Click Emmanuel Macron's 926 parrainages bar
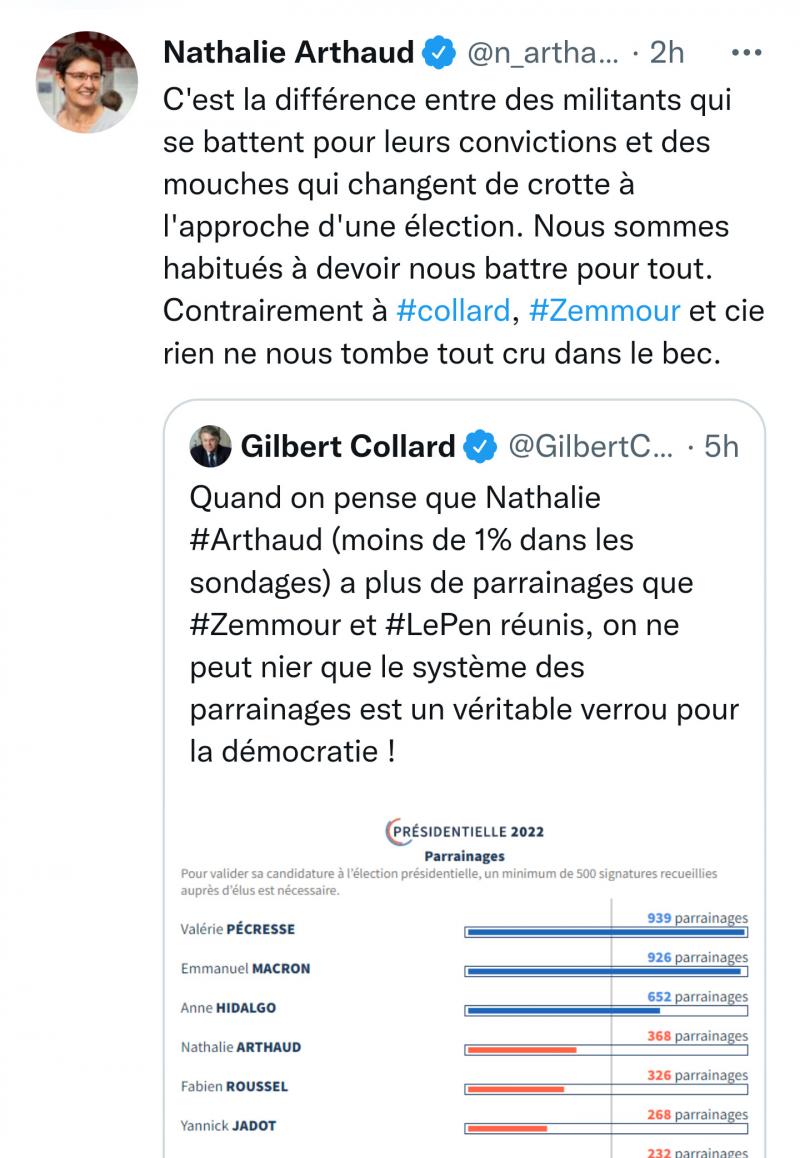The width and height of the screenshot is (800, 1158). [x=603, y=971]
